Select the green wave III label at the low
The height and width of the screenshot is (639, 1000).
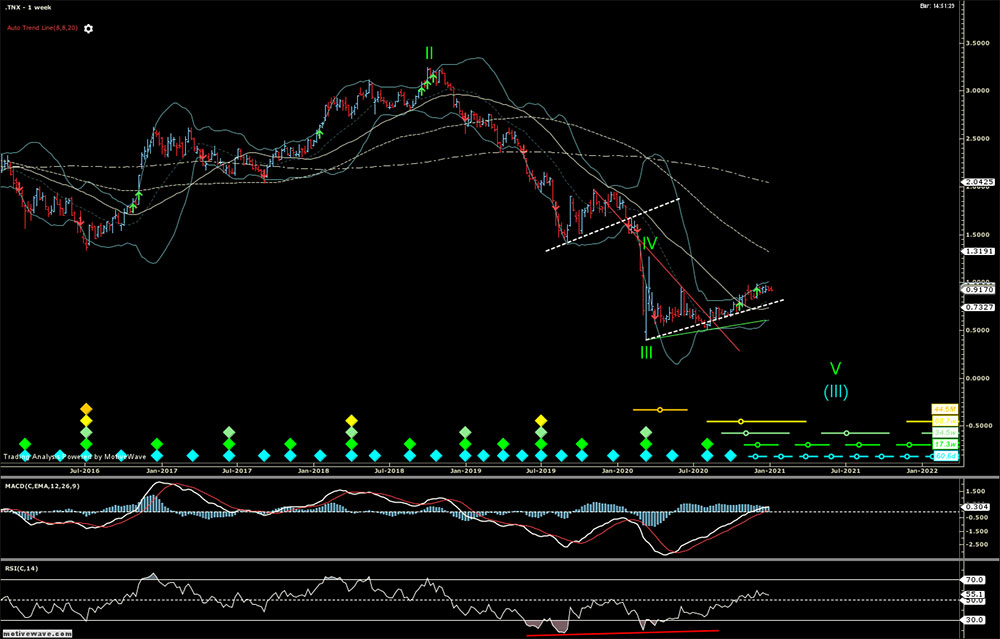tap(646, 352)
